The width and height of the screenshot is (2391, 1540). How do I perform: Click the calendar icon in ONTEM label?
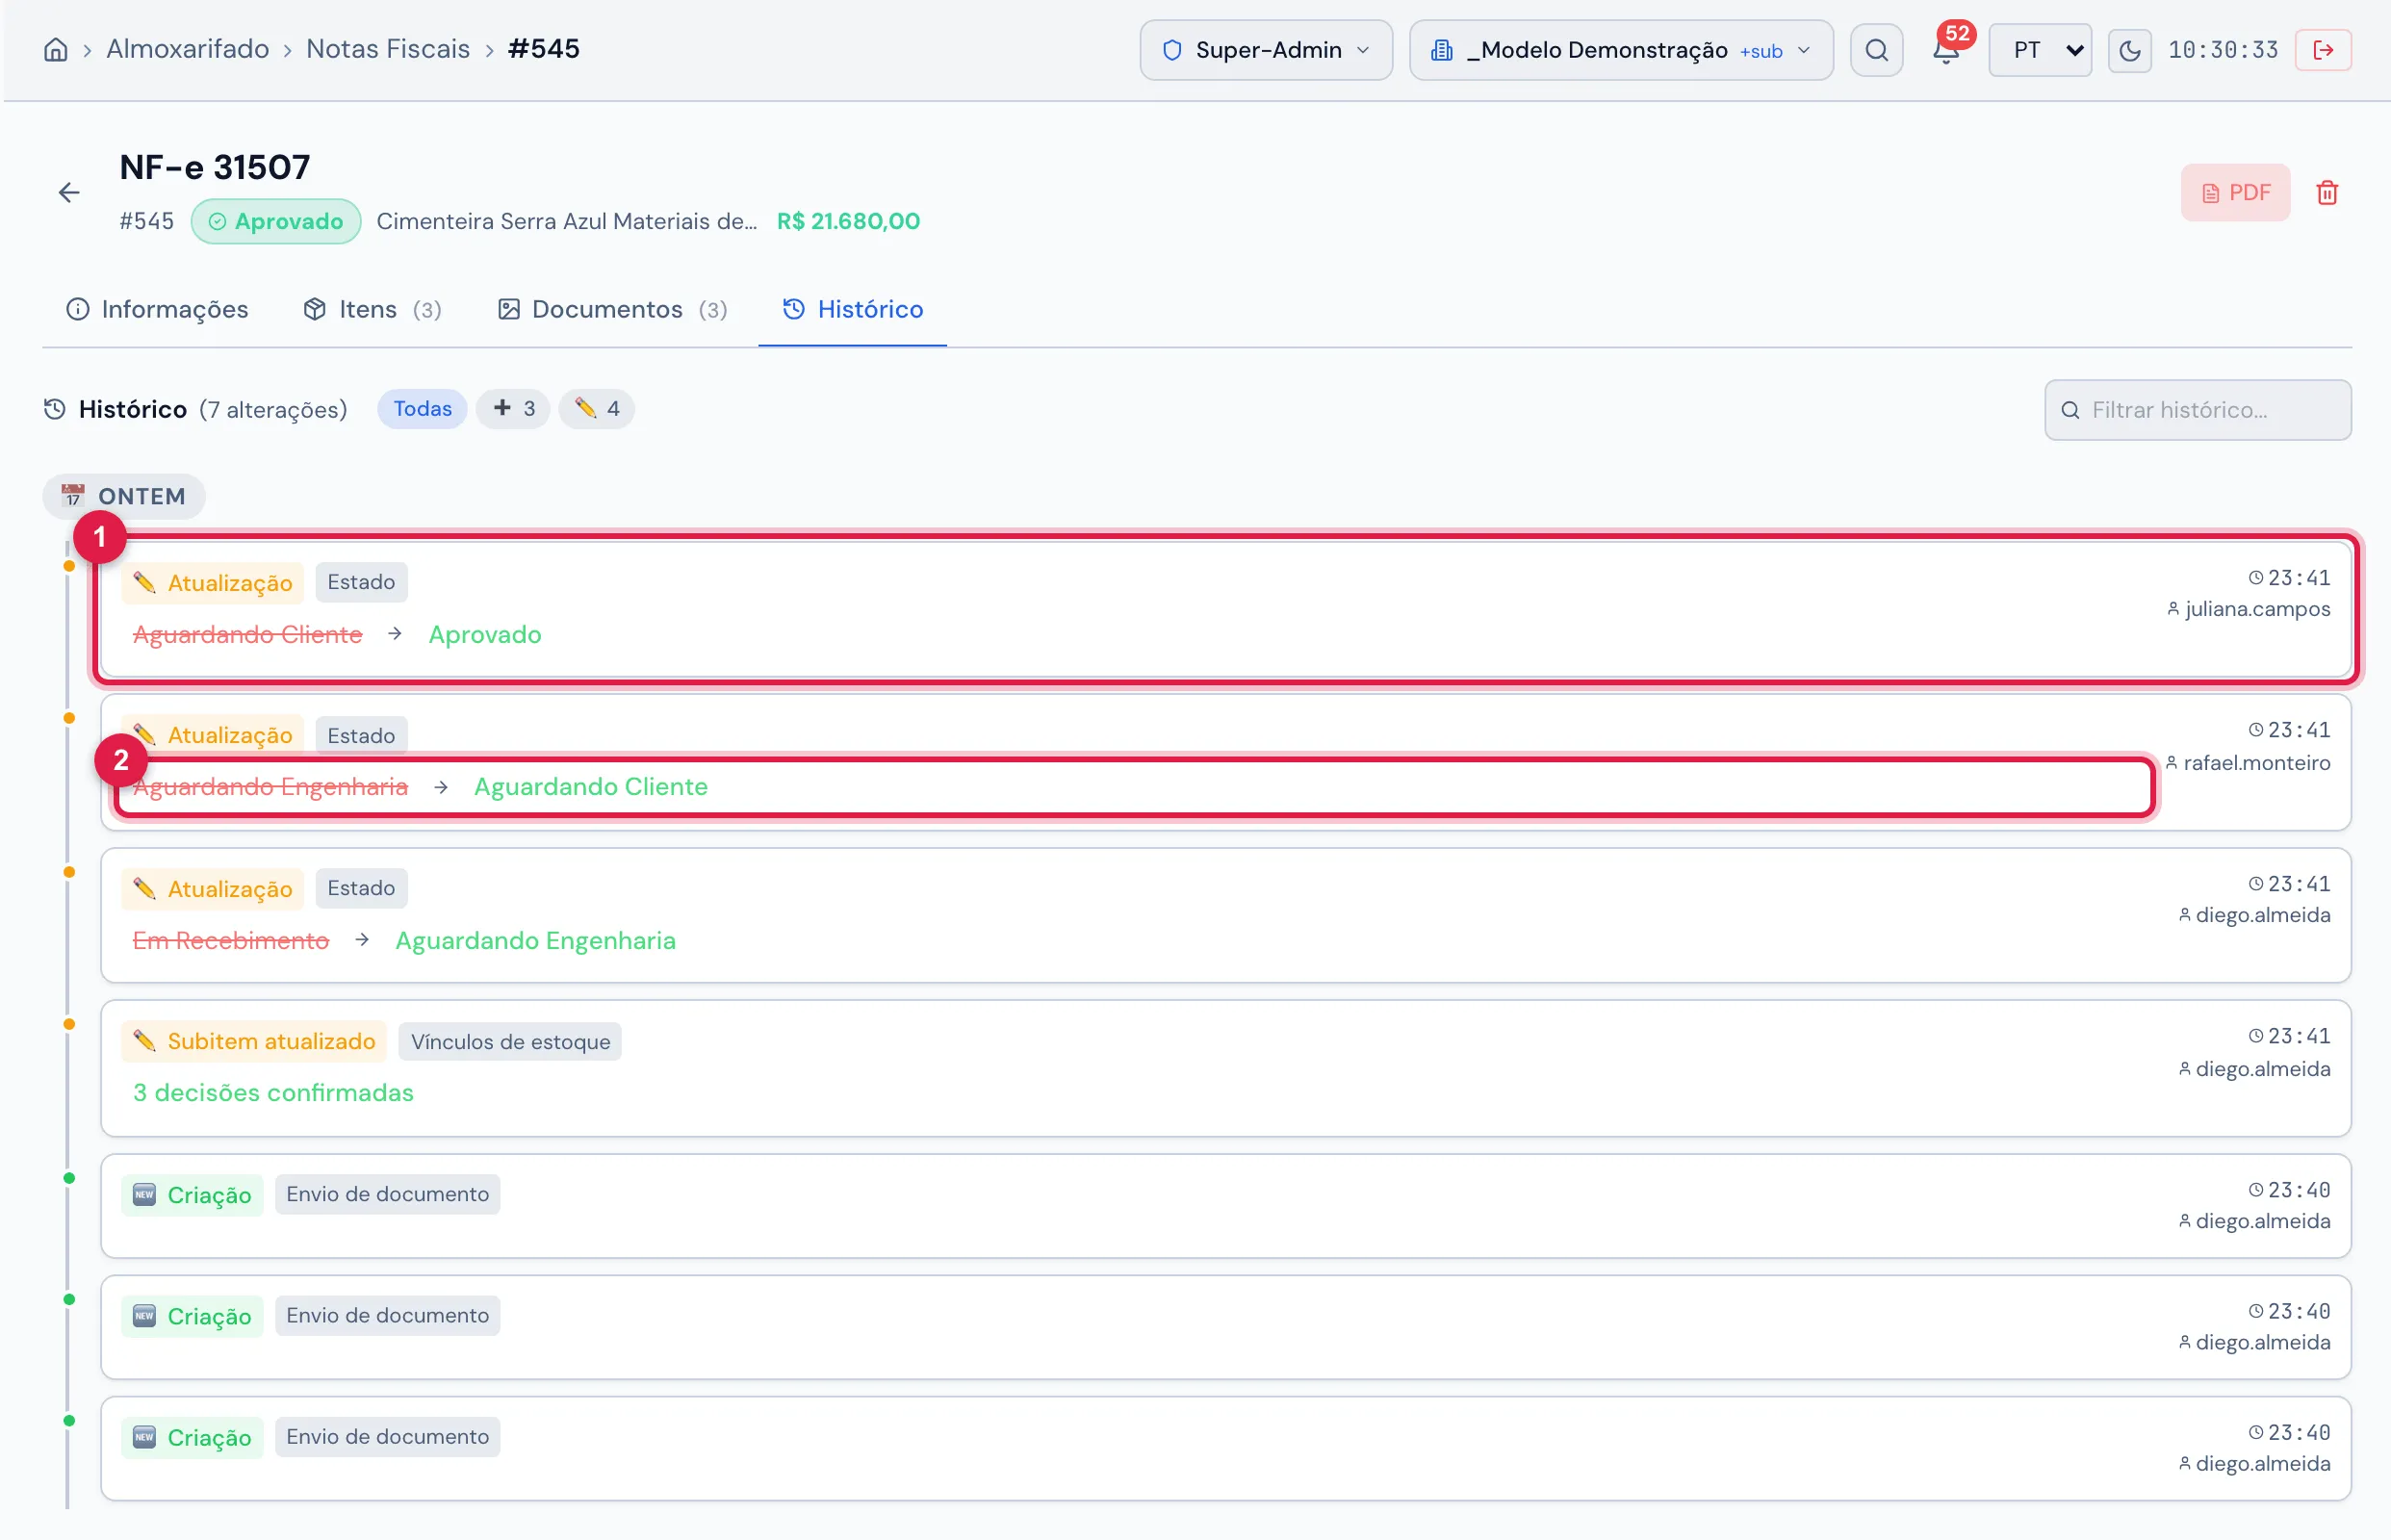tap(73, 495)
